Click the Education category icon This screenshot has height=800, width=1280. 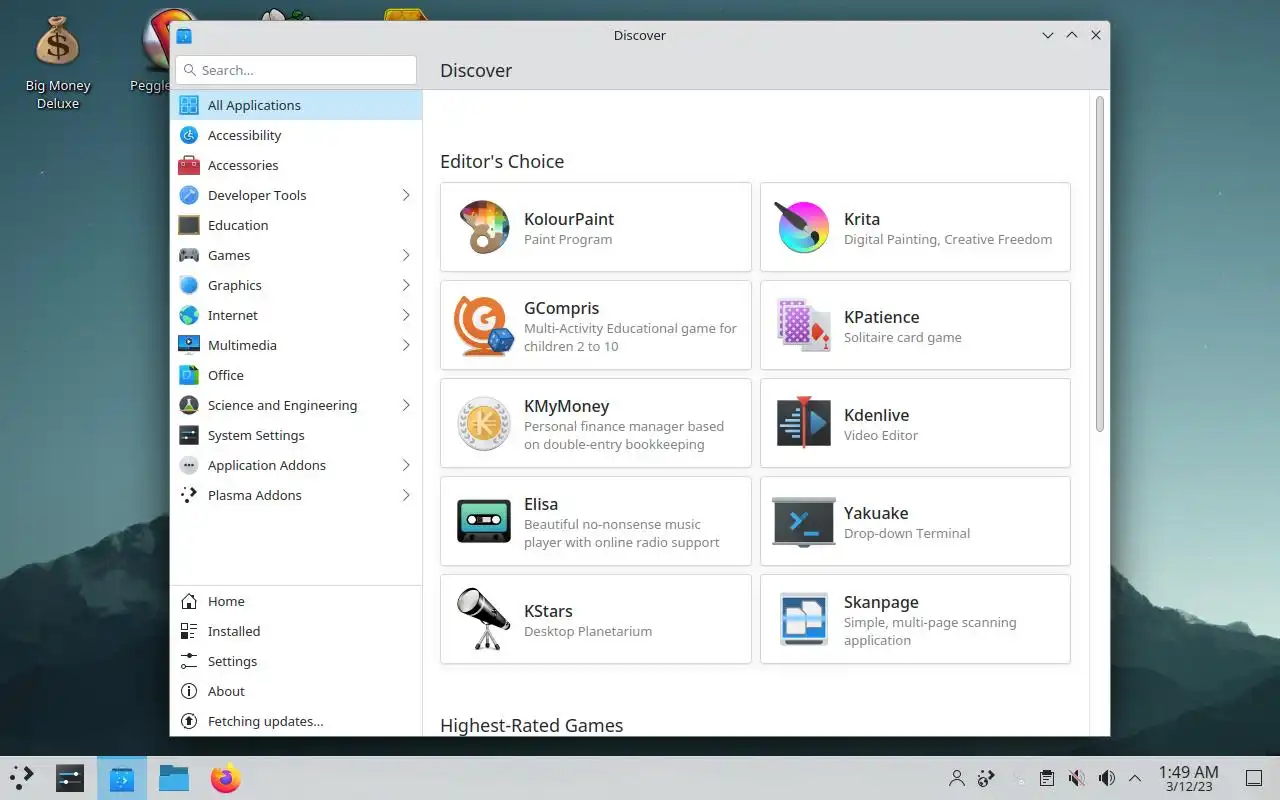[x=189, y=225]
